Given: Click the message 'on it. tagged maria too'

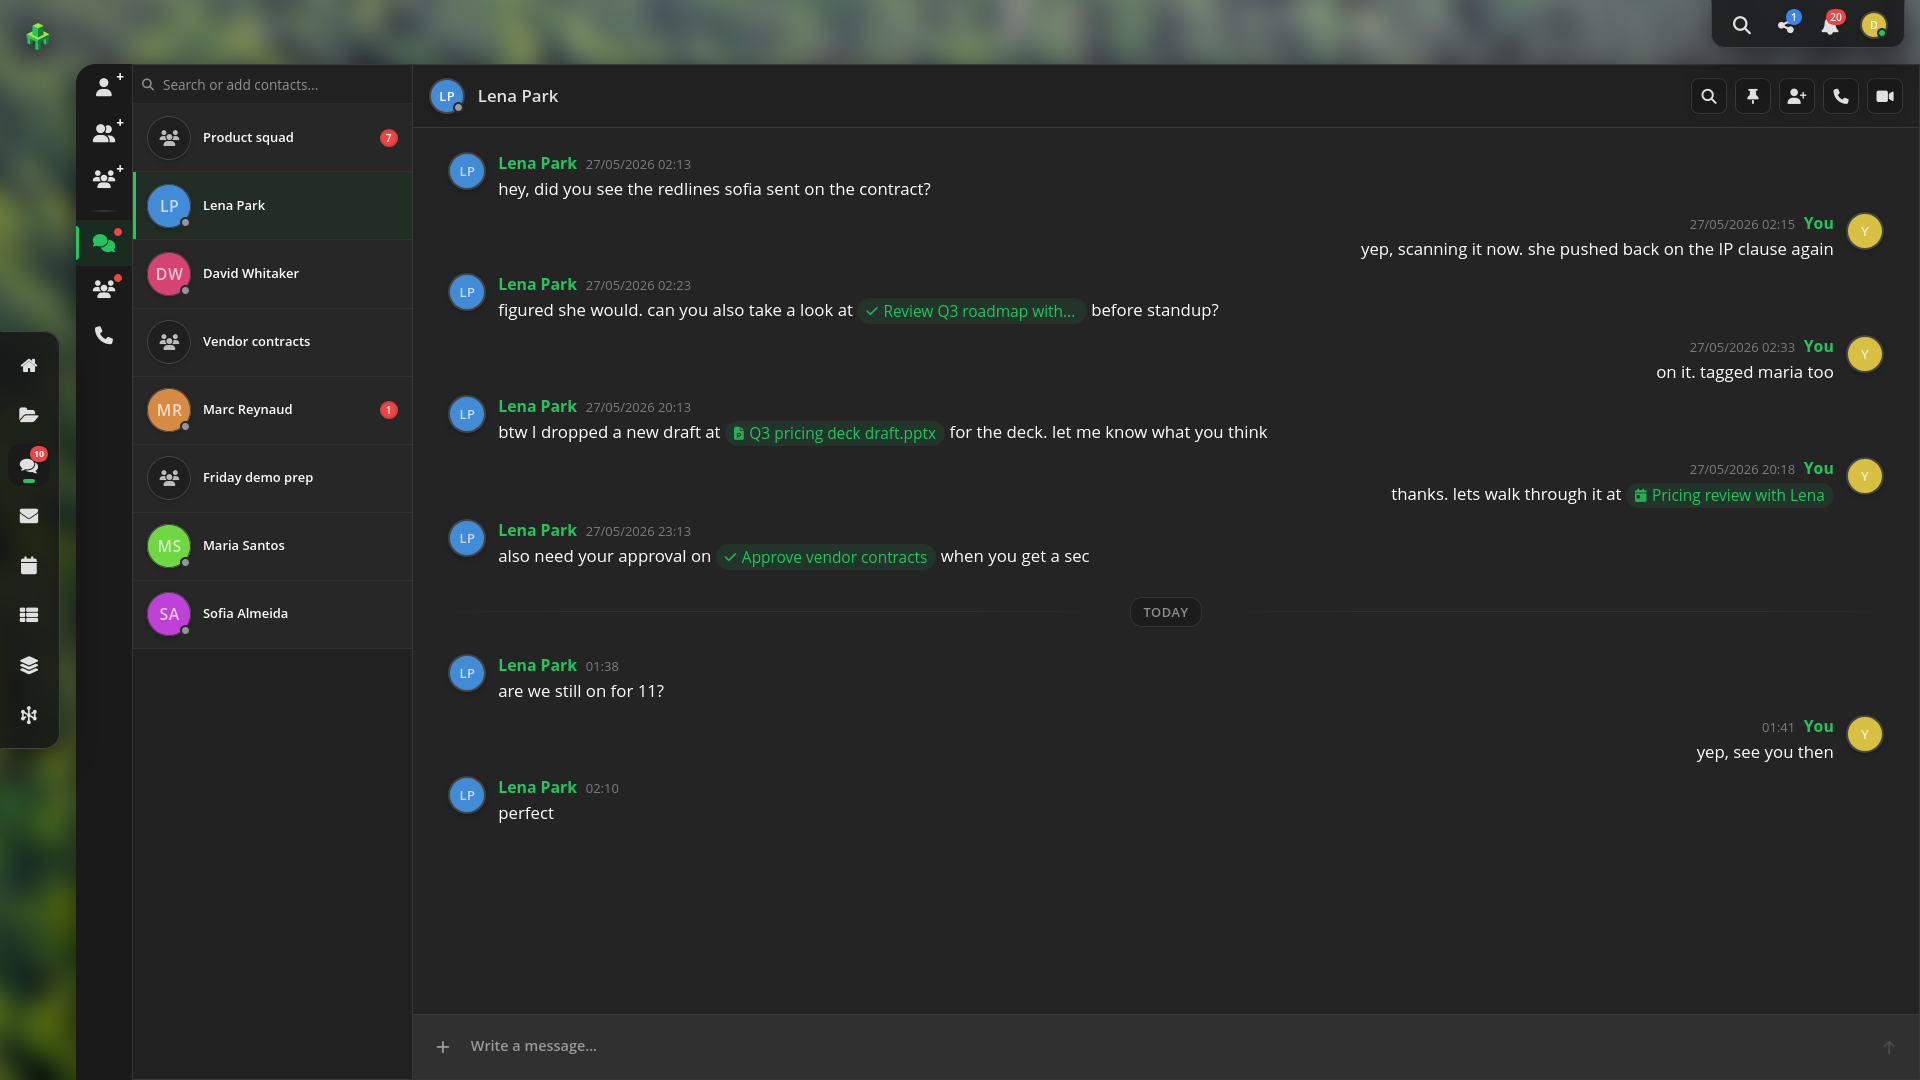Looking at the screenshot, I should click(x=1745, y=372).
